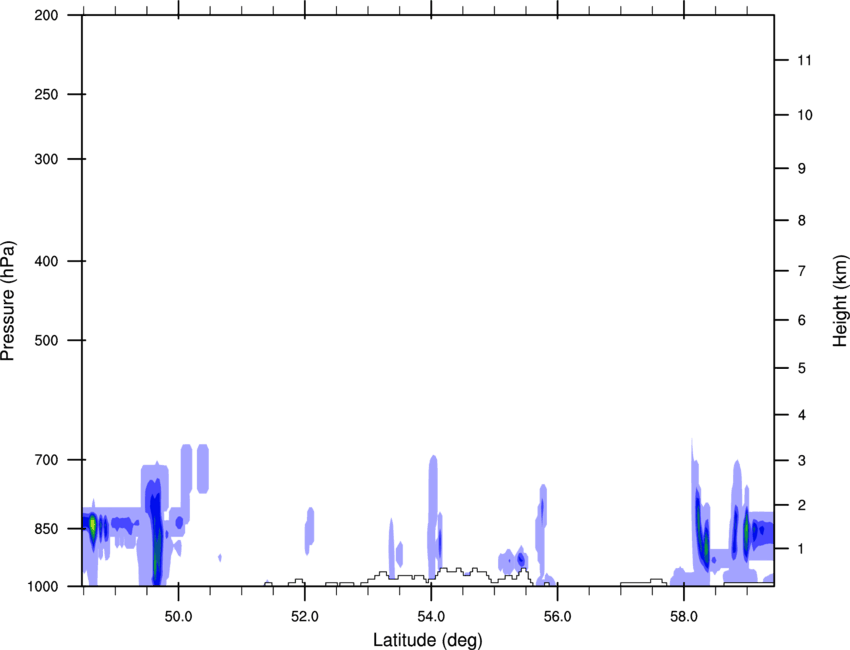Image resolution: width=850 pixels, height=650 pixels.
Task: Click the 9 km height label
Action: pos(802,169)
